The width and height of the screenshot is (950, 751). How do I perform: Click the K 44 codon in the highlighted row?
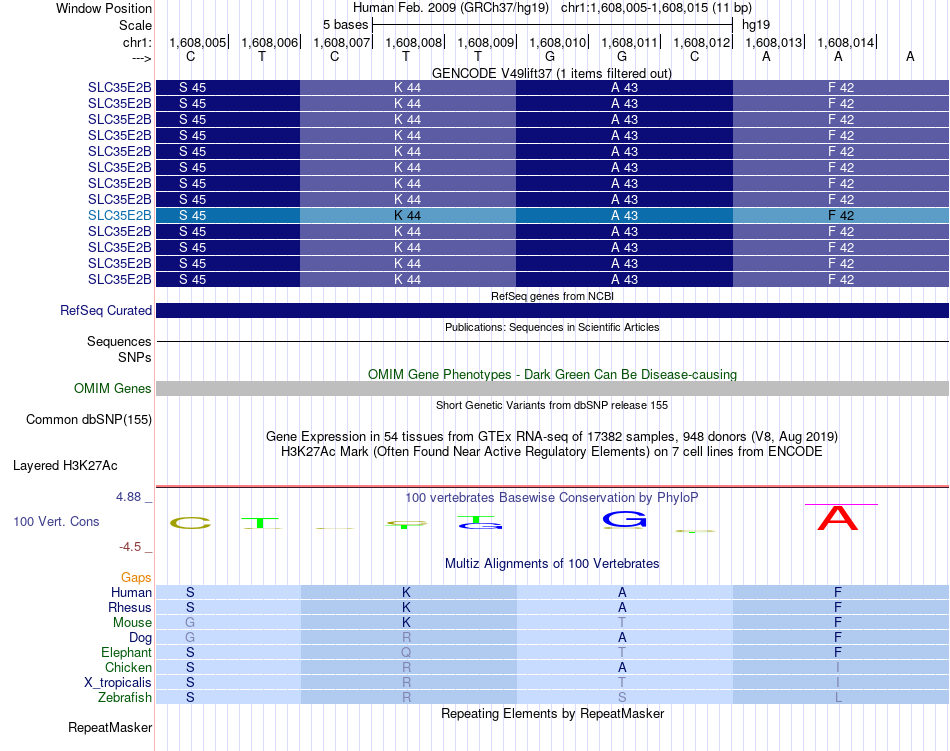pos(407,216)
